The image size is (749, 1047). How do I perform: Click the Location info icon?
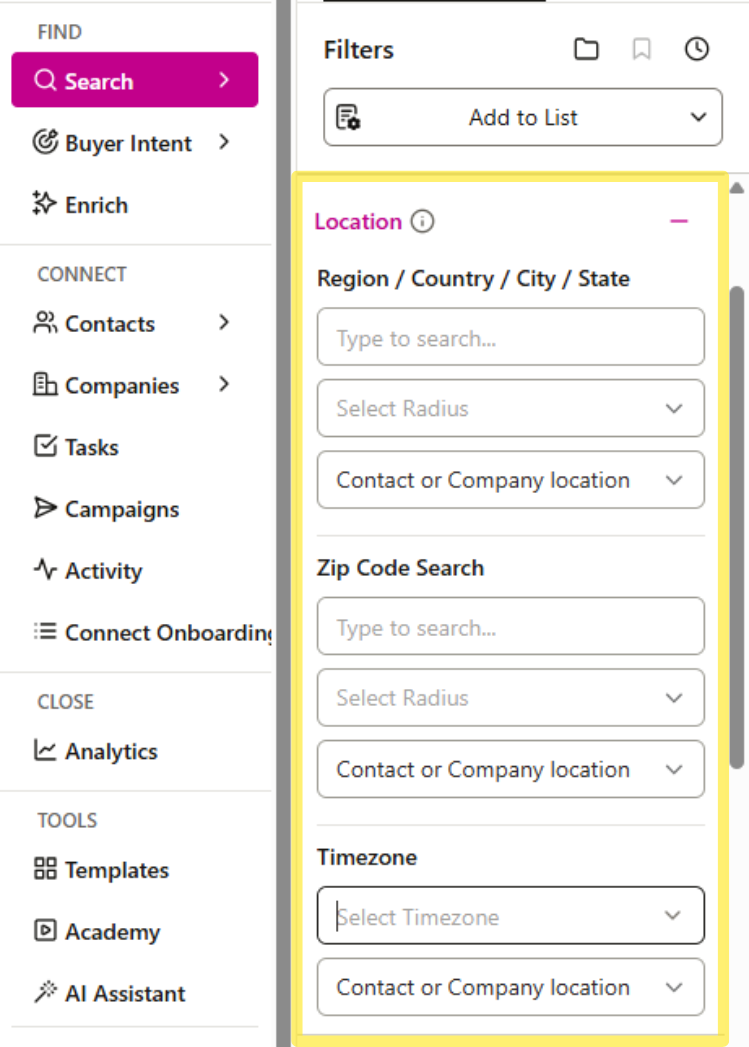click(x=422, y=221)
